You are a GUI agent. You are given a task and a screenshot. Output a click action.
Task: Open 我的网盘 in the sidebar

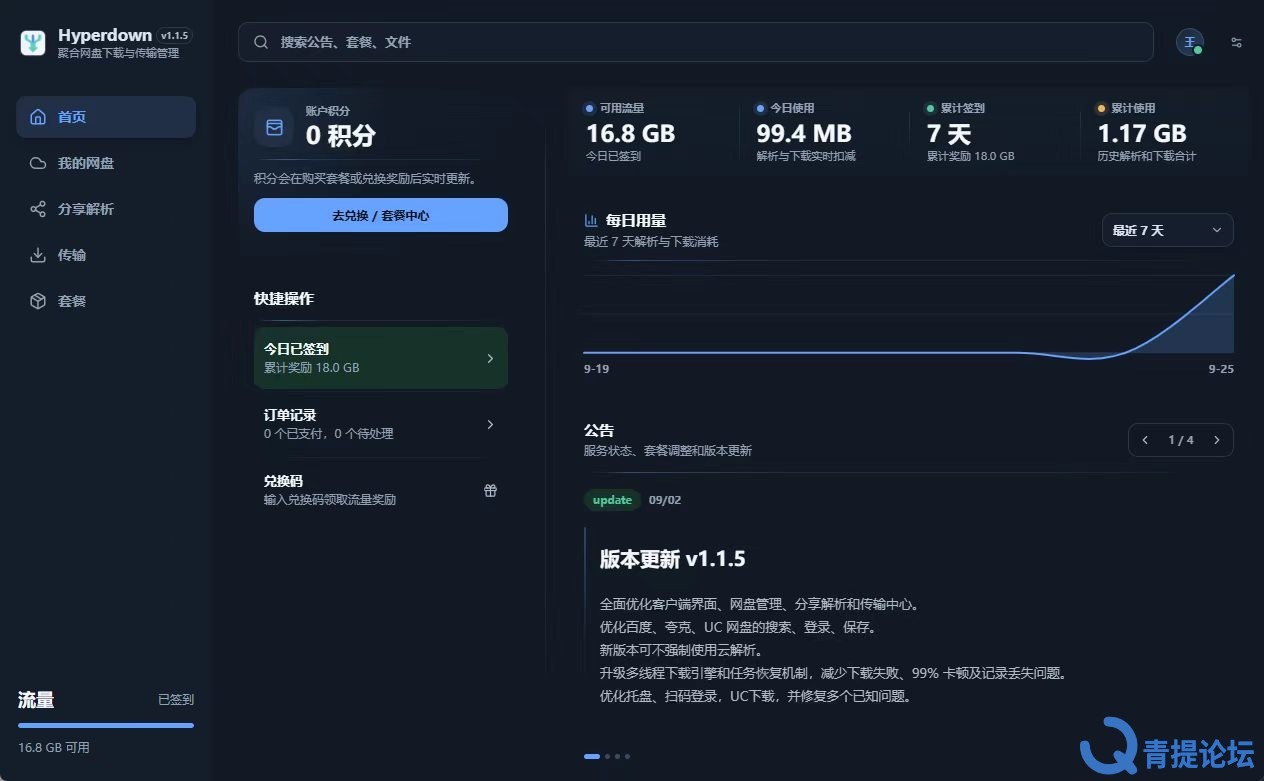(106, 163)
